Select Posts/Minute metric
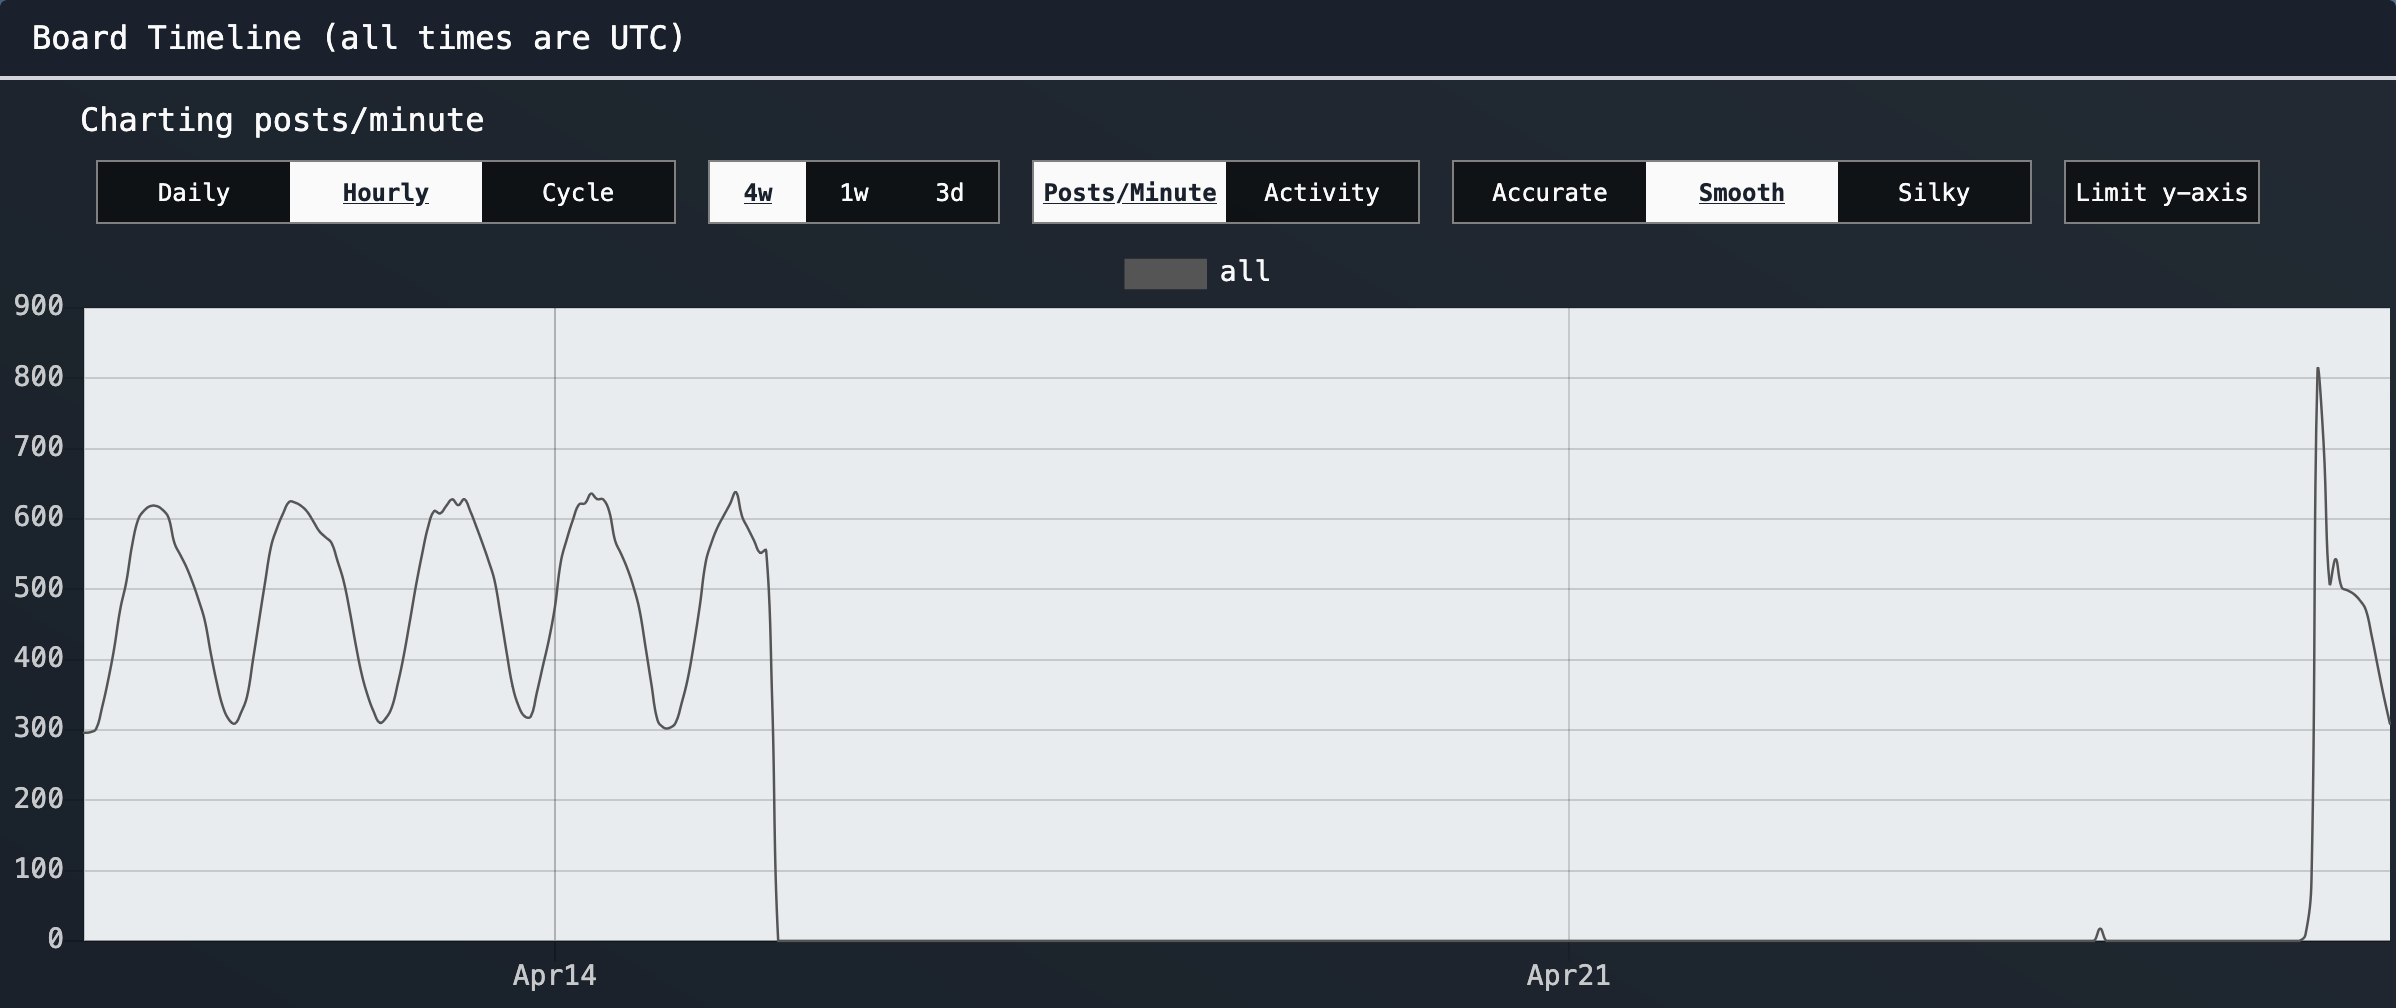This screenshot has width=2396, height=1008. [x=1130, y=192]
